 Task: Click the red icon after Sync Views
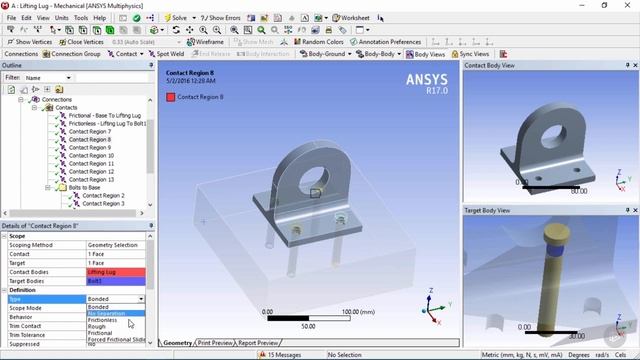[503, 54]
